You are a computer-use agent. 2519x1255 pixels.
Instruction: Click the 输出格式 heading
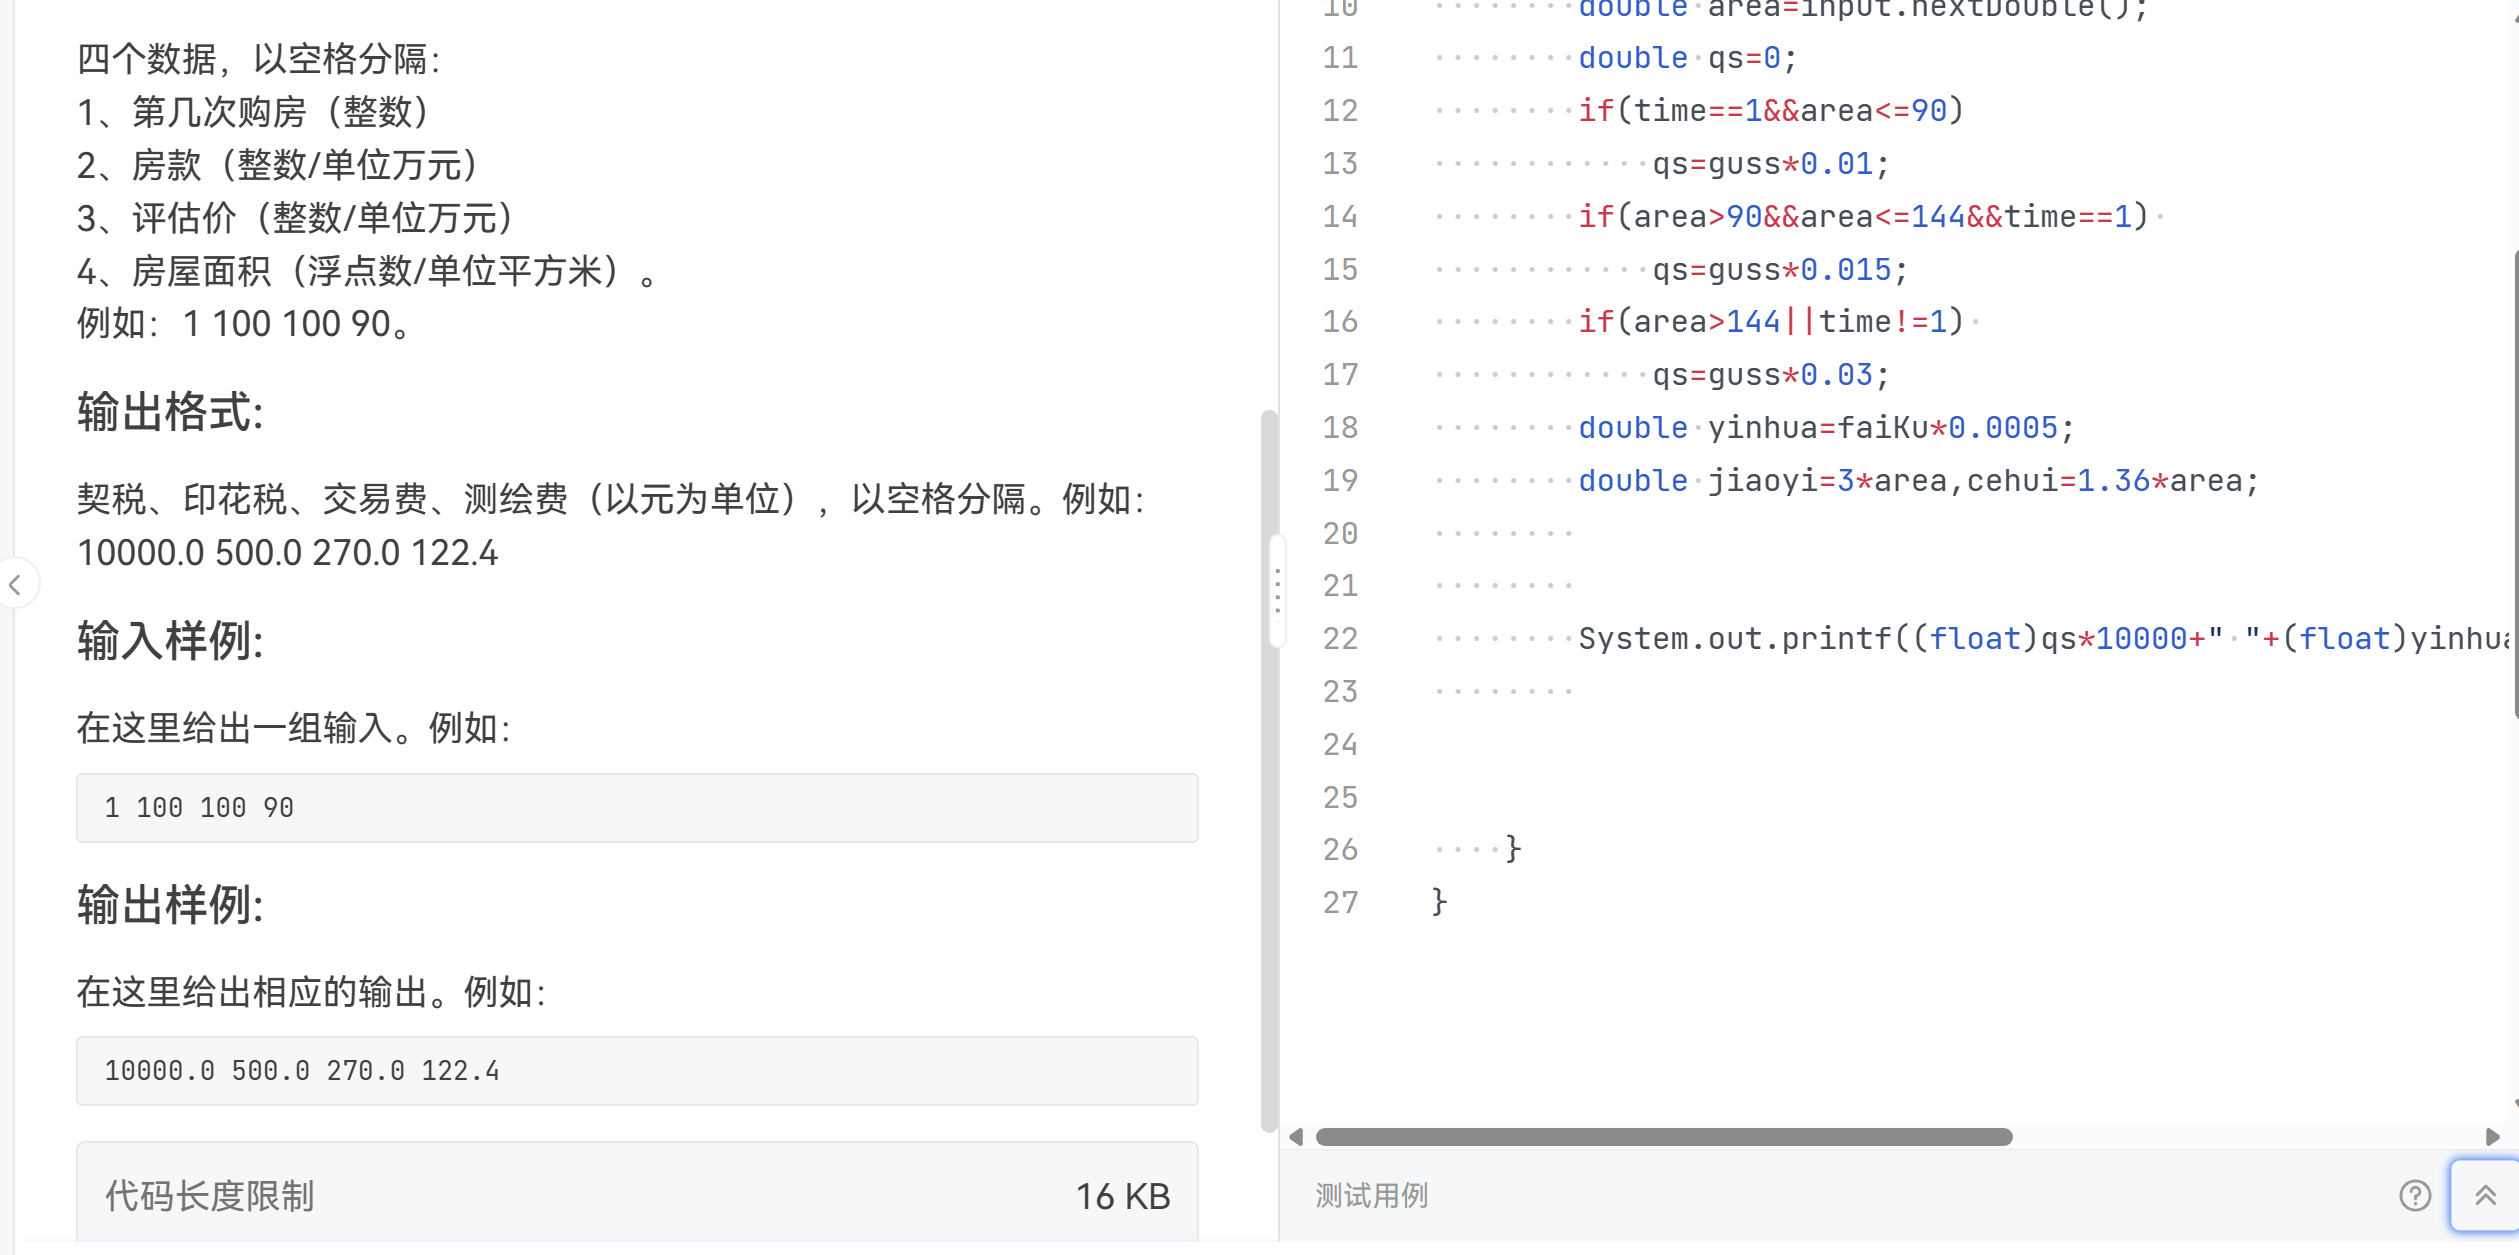click(x=170, y=412)
